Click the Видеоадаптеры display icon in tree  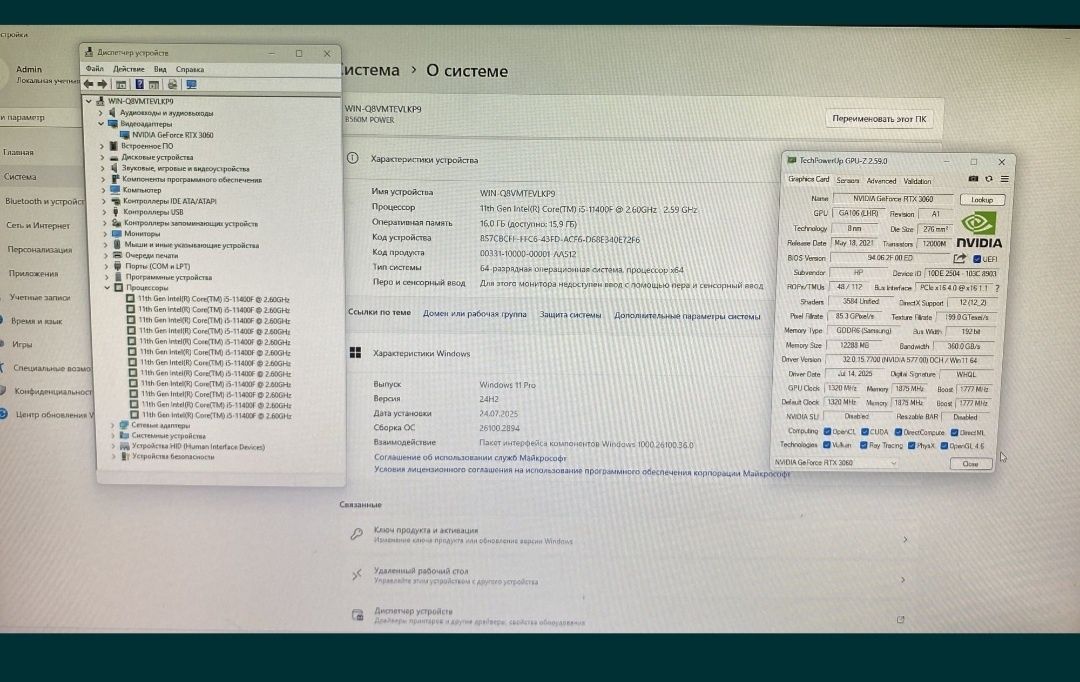pyautogui.click(x=112, y=124)
